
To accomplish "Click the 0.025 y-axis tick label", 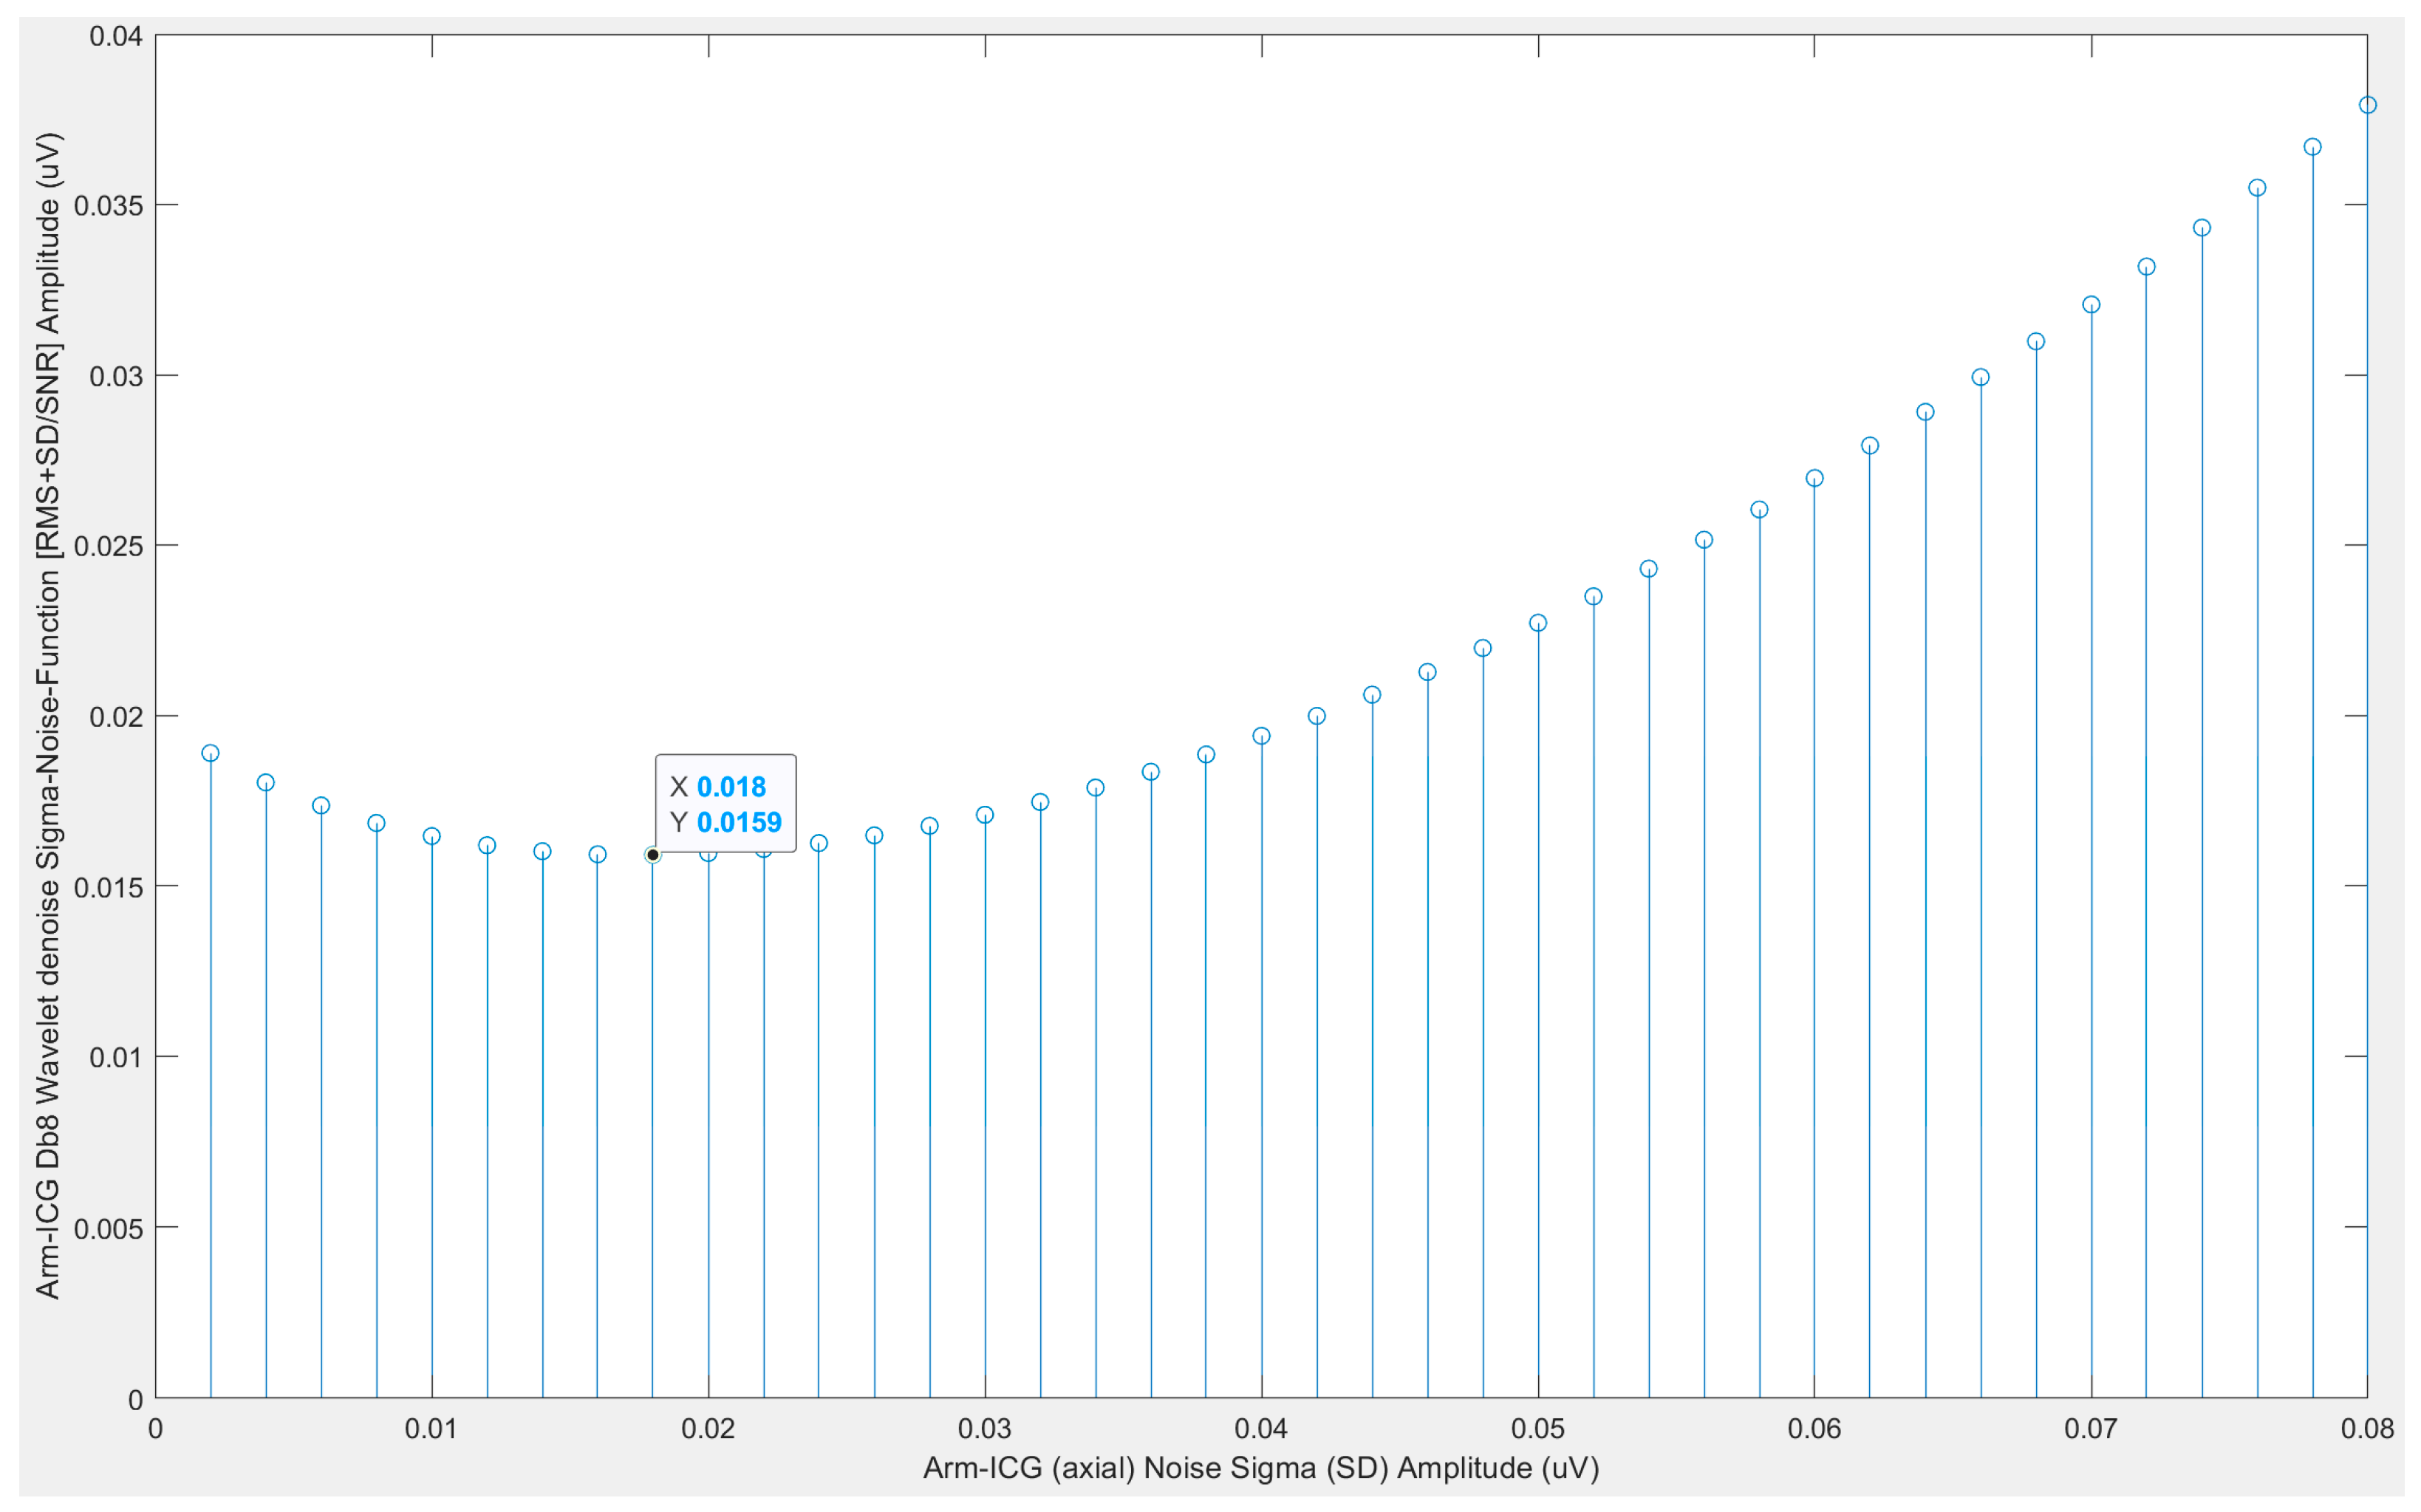I will coord(110,546).
